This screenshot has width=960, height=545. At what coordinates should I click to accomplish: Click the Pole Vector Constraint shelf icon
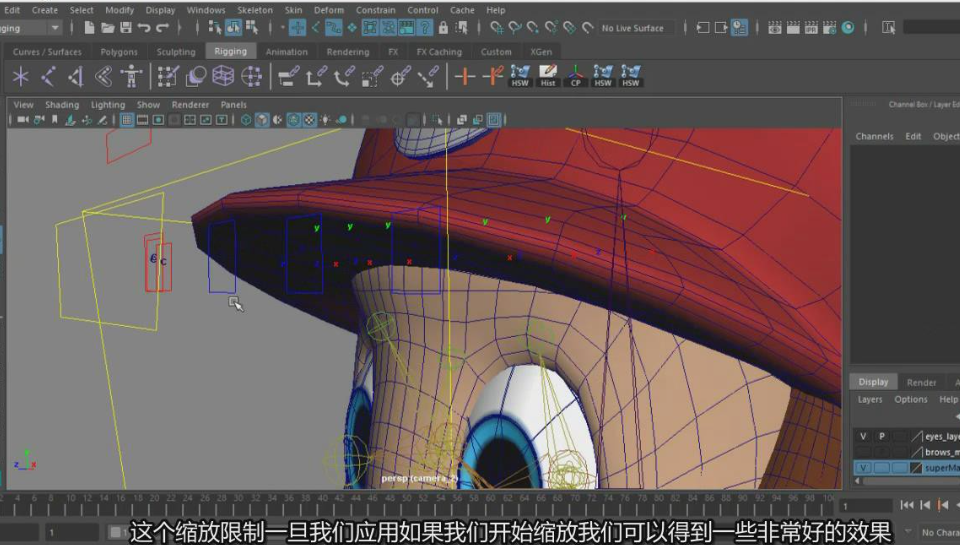pyautogui.click(x=429, y=77)
